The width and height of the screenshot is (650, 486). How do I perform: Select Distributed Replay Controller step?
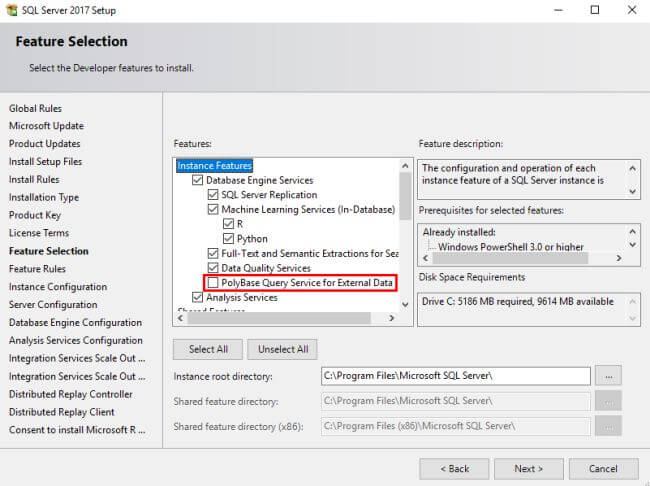pyautogui.click(x=71, y=394)
